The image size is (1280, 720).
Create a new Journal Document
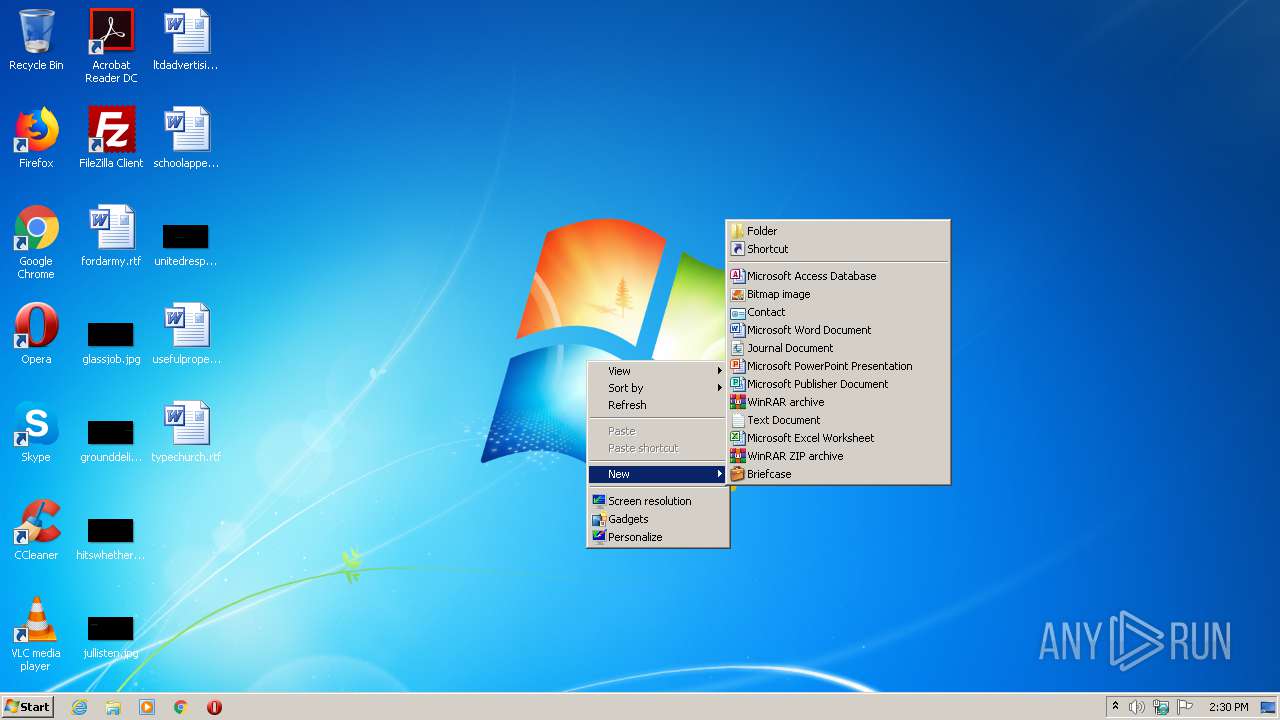coord(838,348)
